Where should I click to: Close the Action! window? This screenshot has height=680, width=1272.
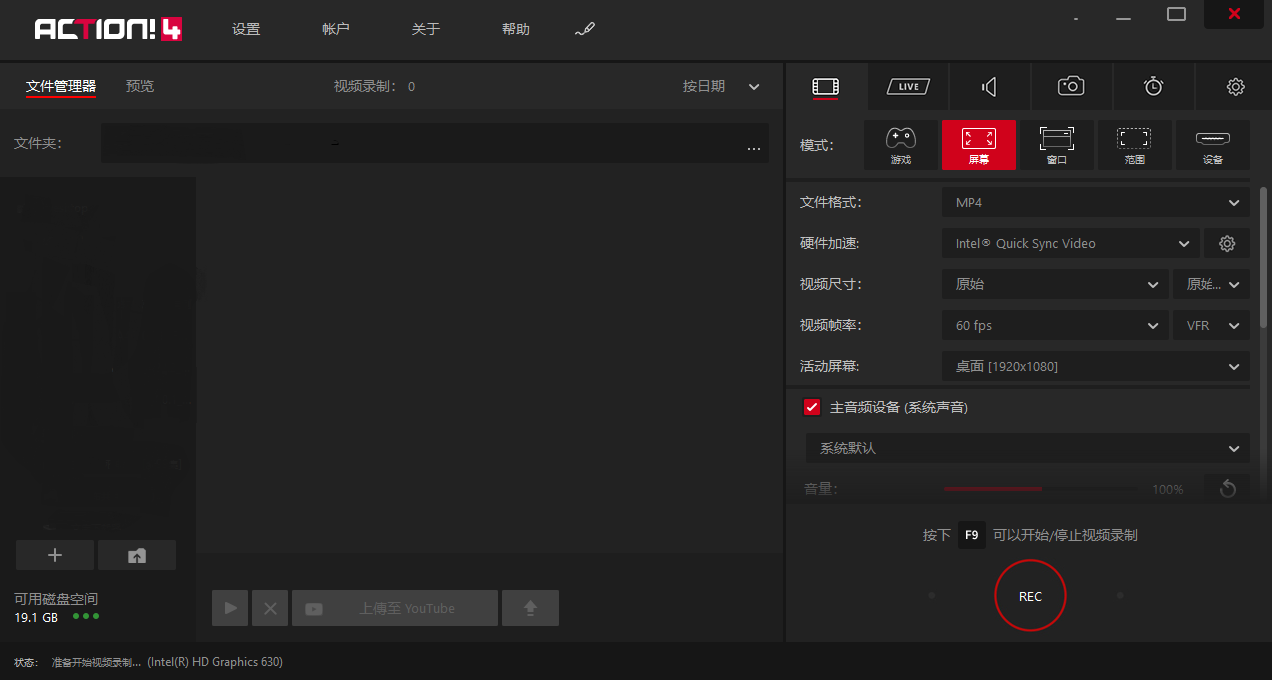tap(1234, 14)
